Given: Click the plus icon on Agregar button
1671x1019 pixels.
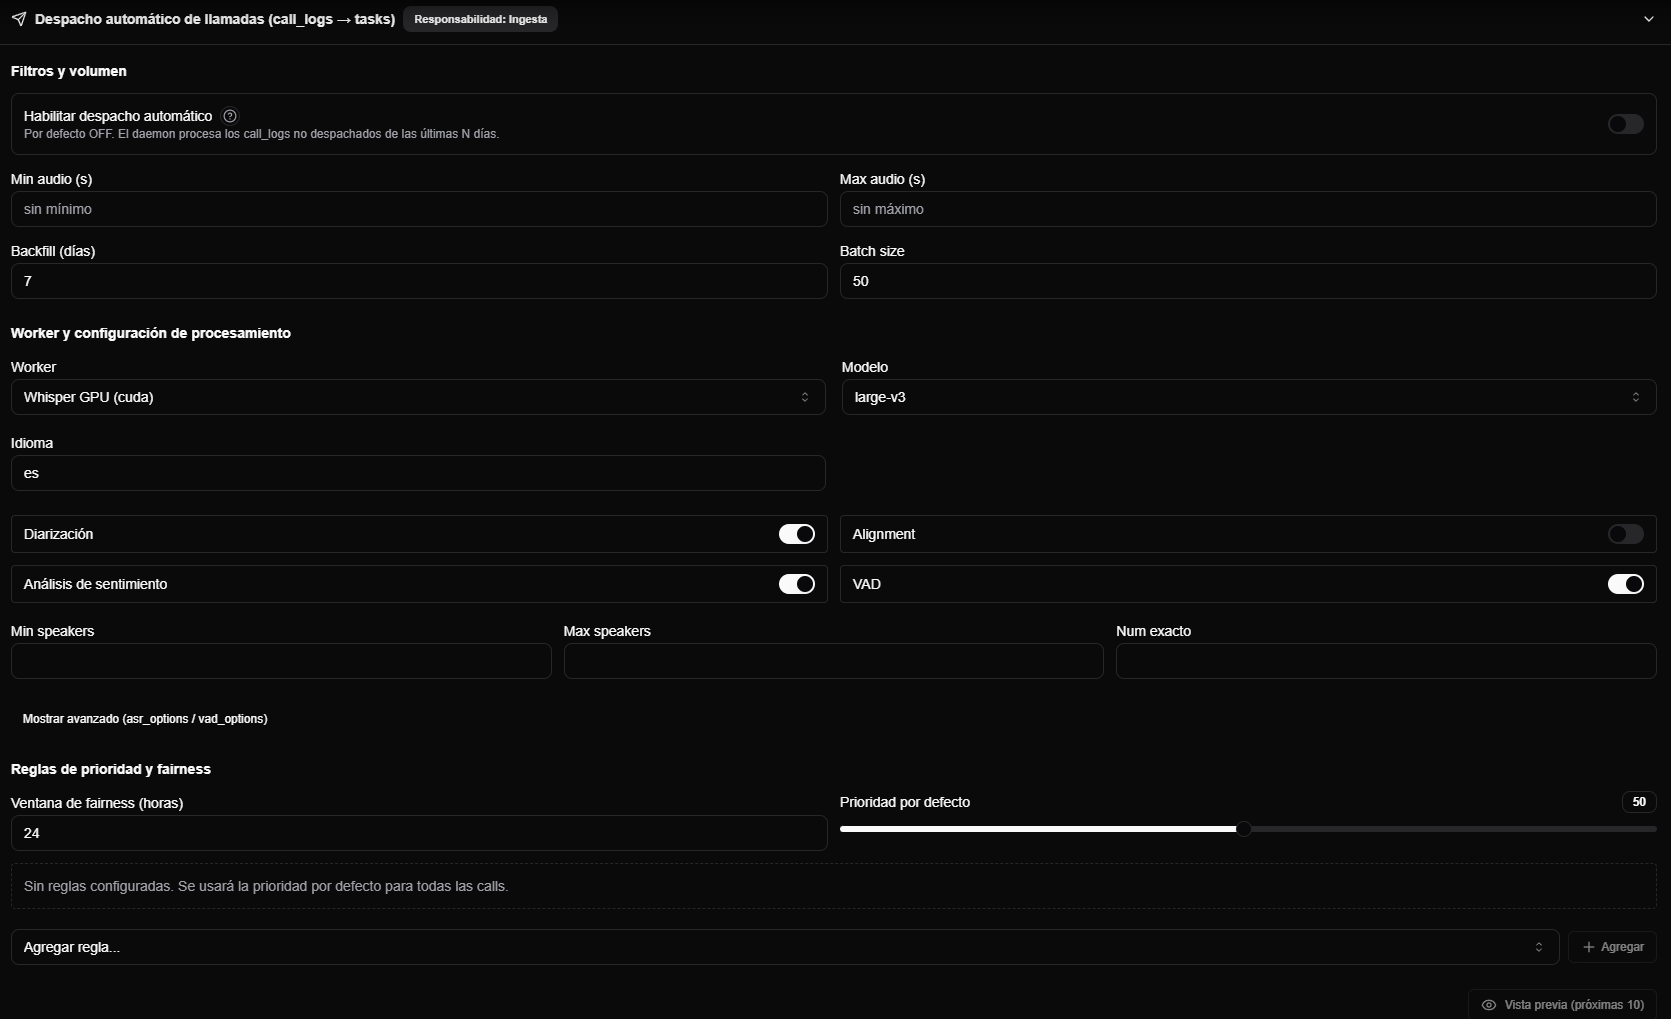Looking at the screenshot, I should tap(1589, 947).
